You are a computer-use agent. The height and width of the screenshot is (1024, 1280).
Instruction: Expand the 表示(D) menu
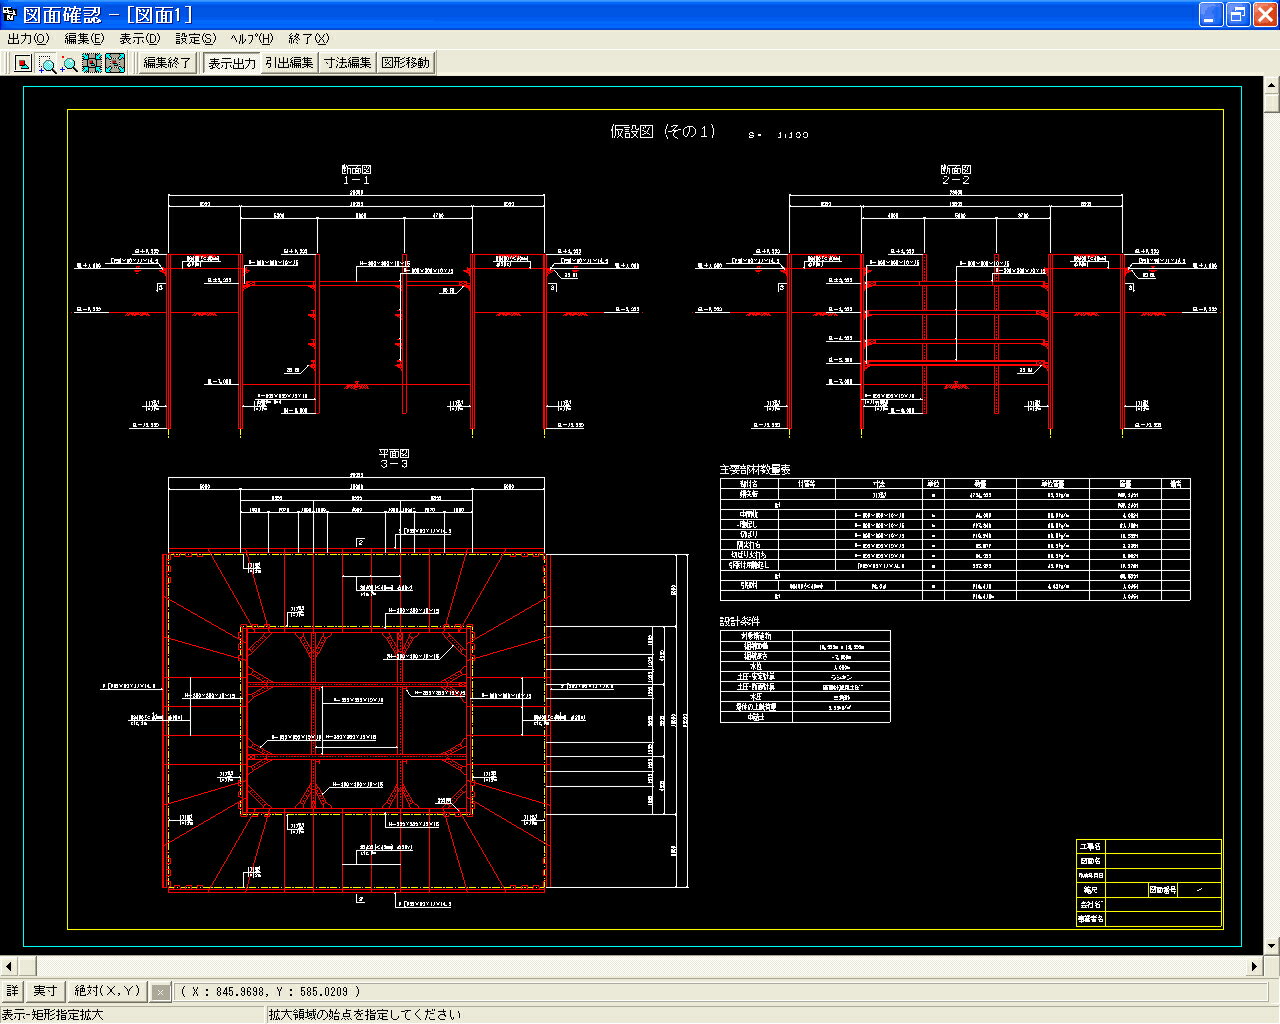pyautogui.click(x=139, y=39)
